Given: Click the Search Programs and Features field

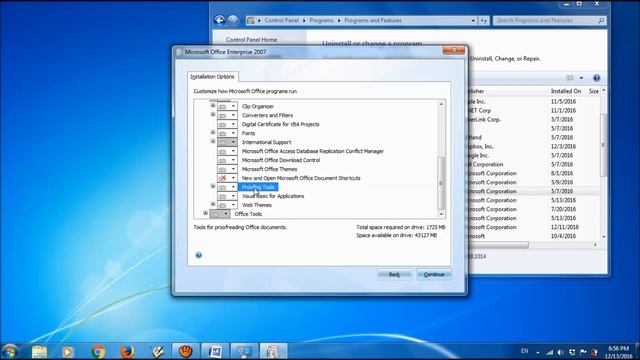Looking at the screenshot, I should [549, 20].
